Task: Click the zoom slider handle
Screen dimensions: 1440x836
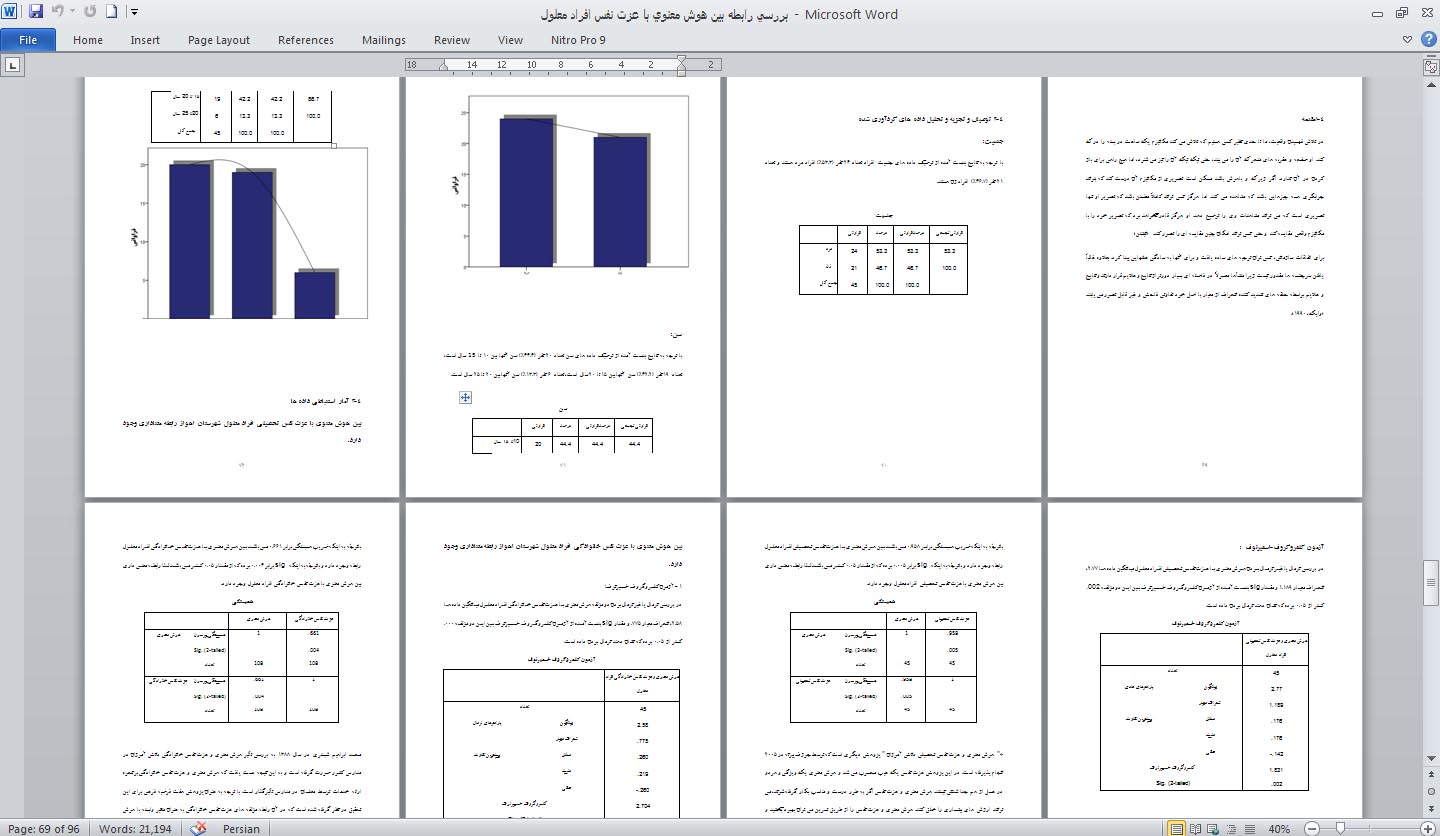Action: (1338, 829)
